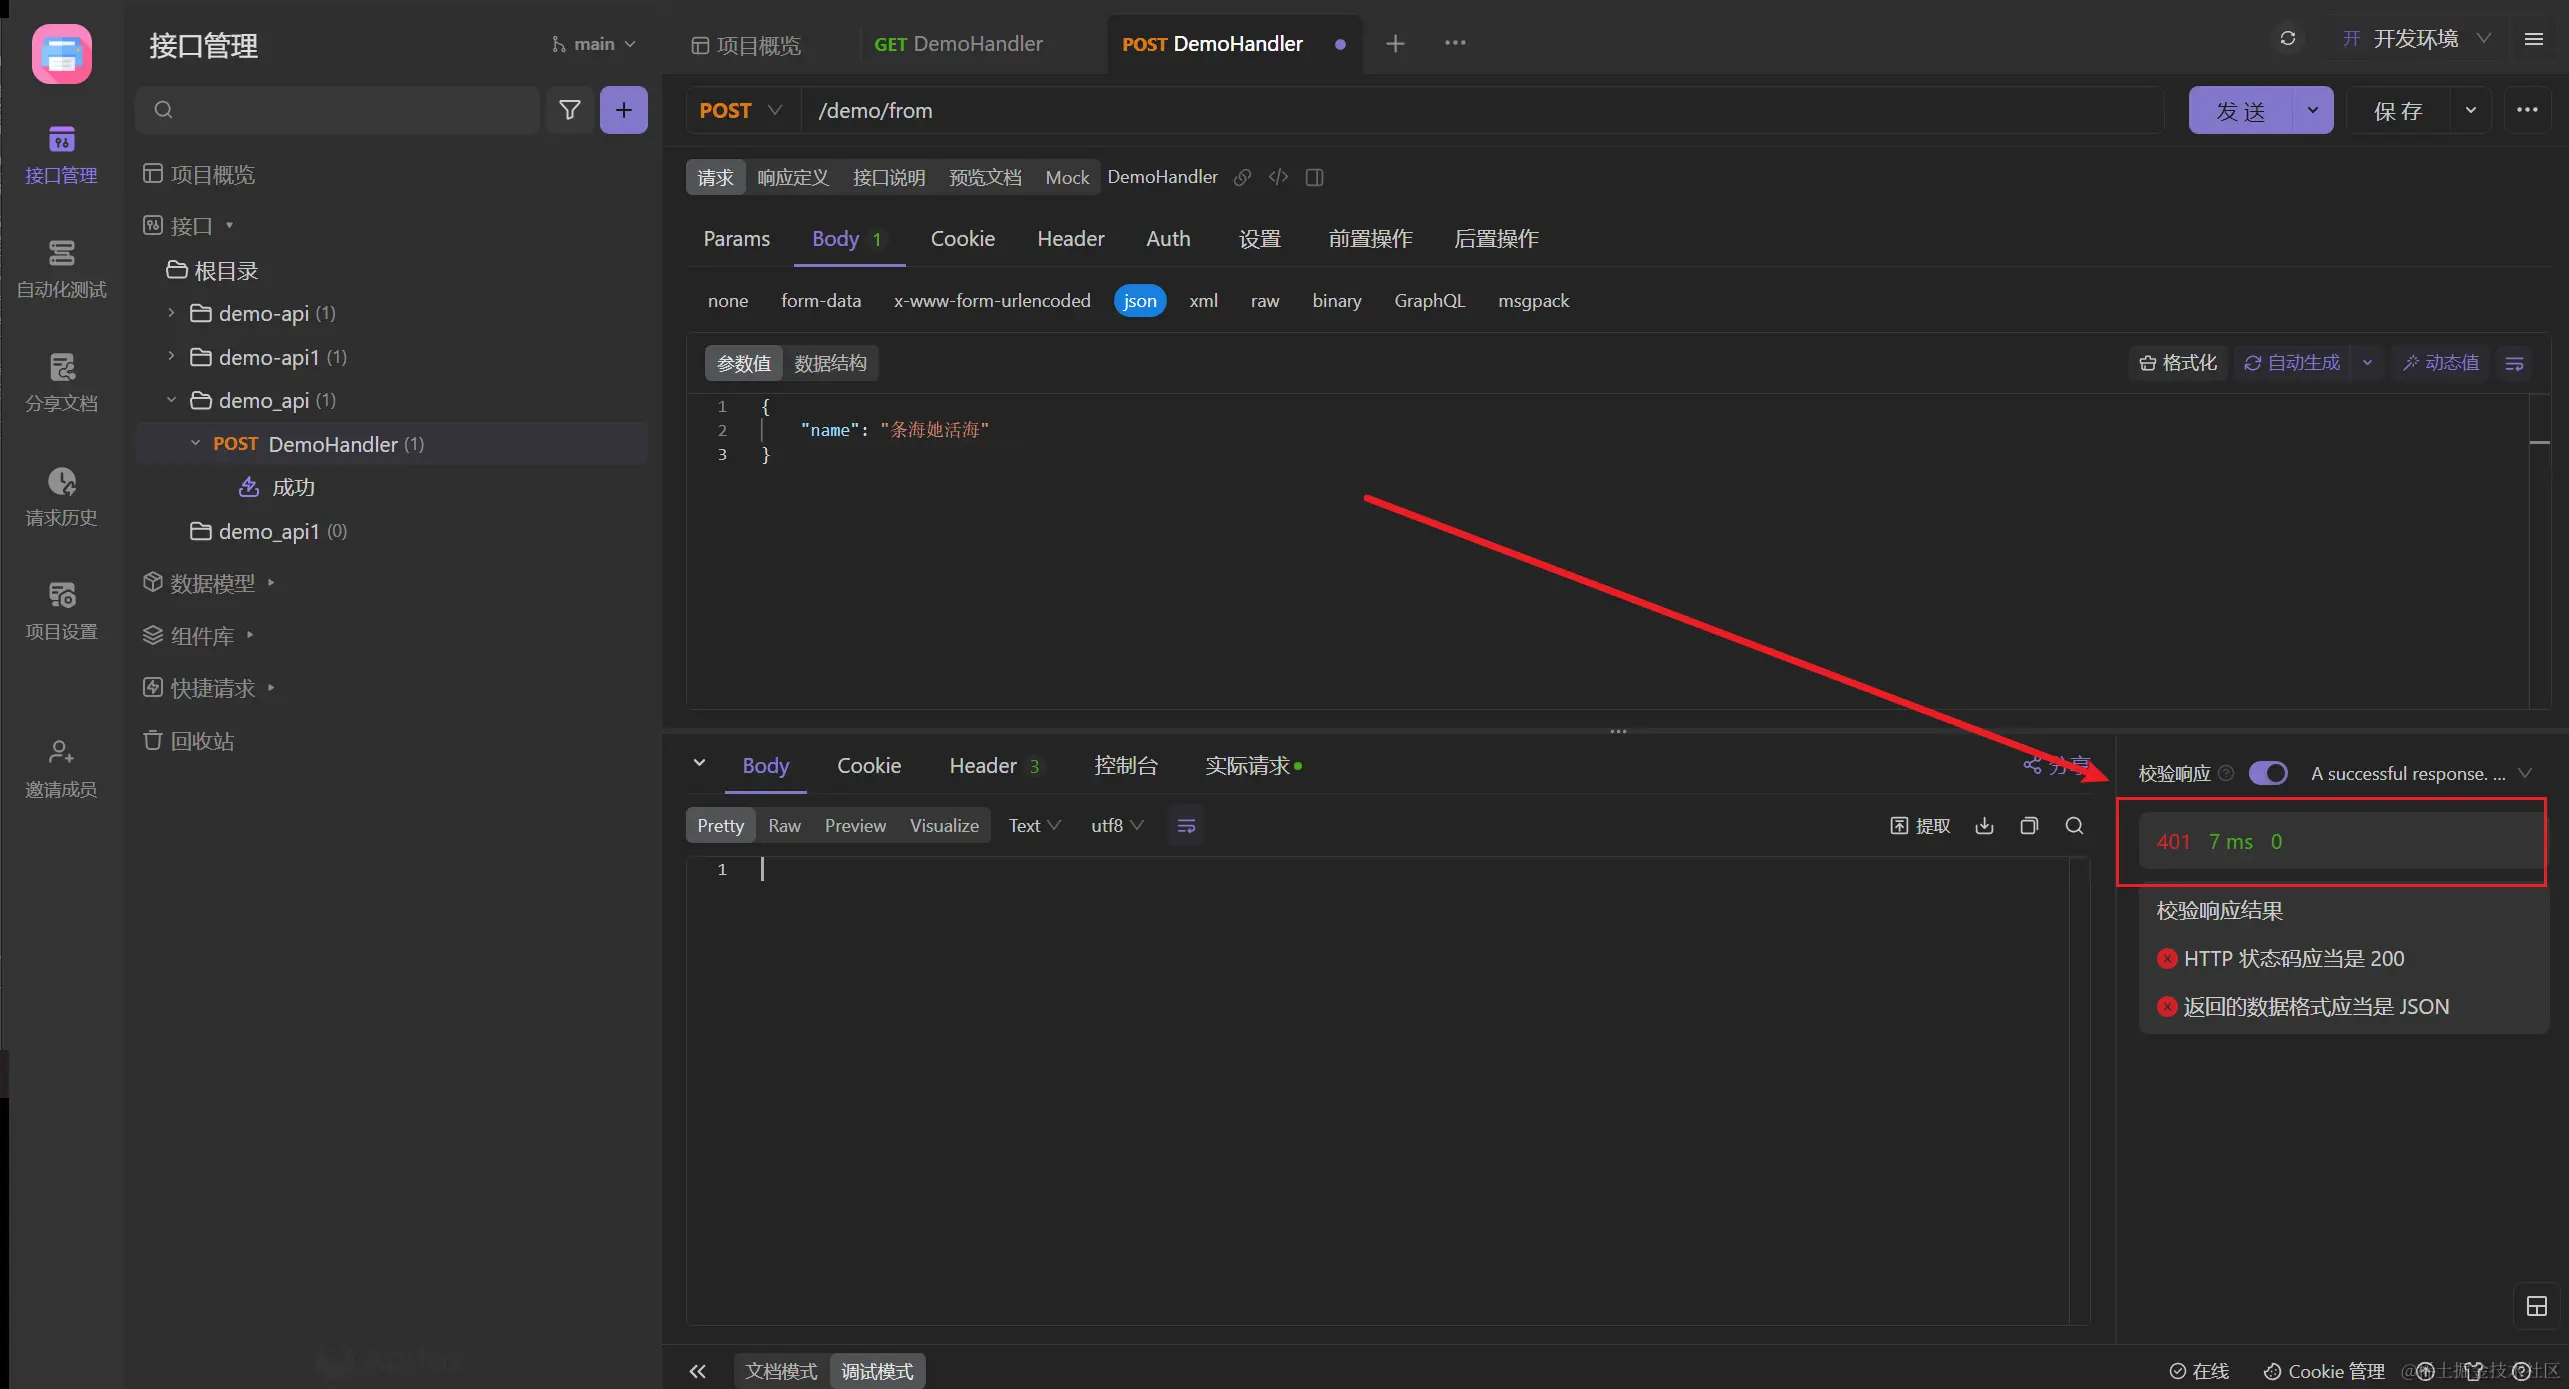Open the request Header tab
This screenshot has height=1389, width=2569.
click(x=1070, y=239)
